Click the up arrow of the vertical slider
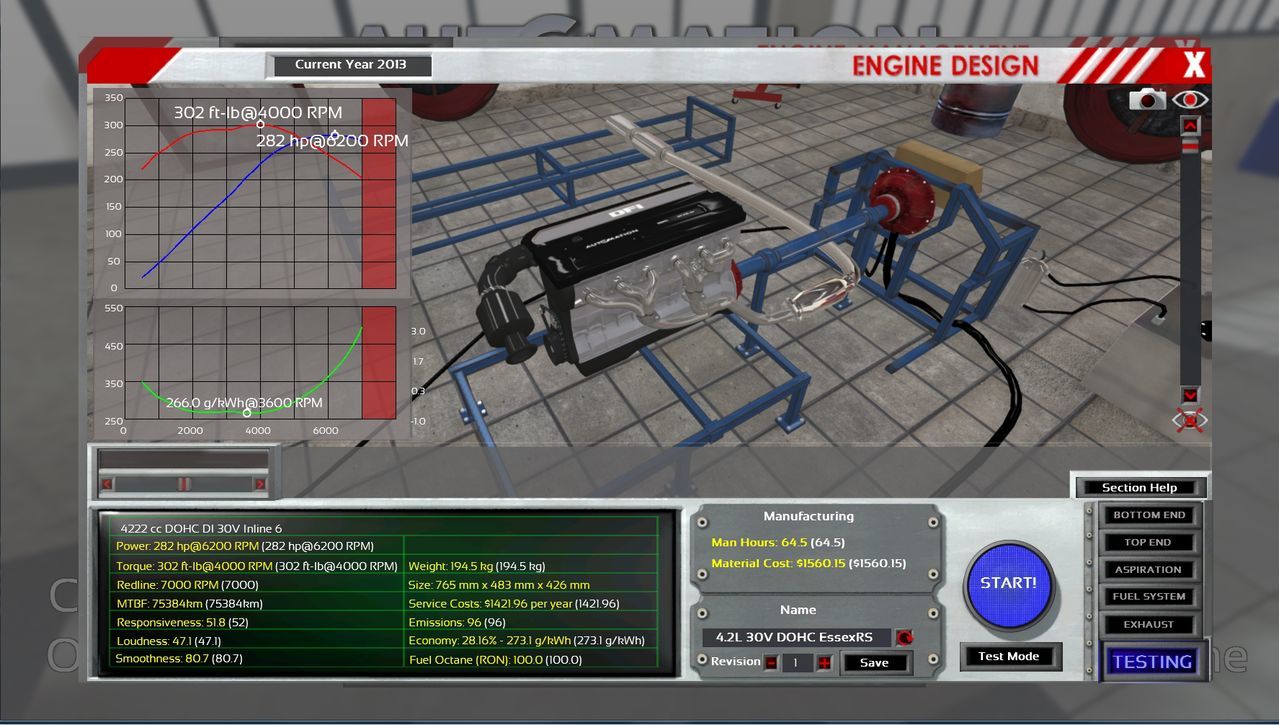1279x725 pixels. (1189, 125)
